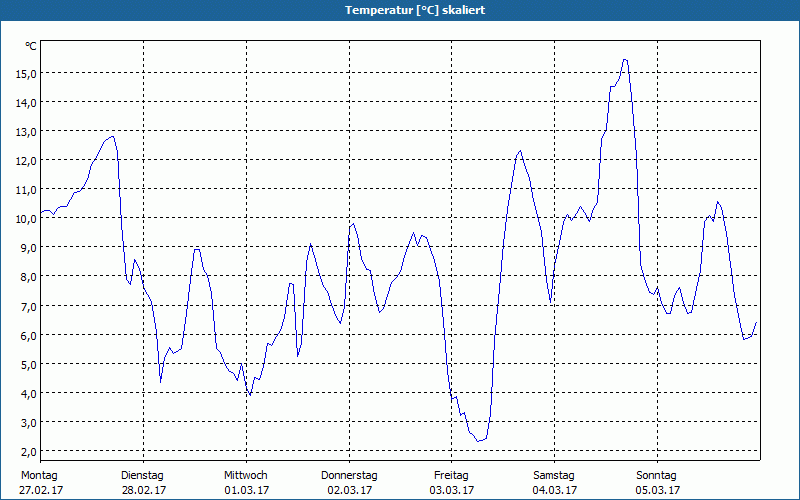Select the 01.03.17 date label

[x=246, y=490]
